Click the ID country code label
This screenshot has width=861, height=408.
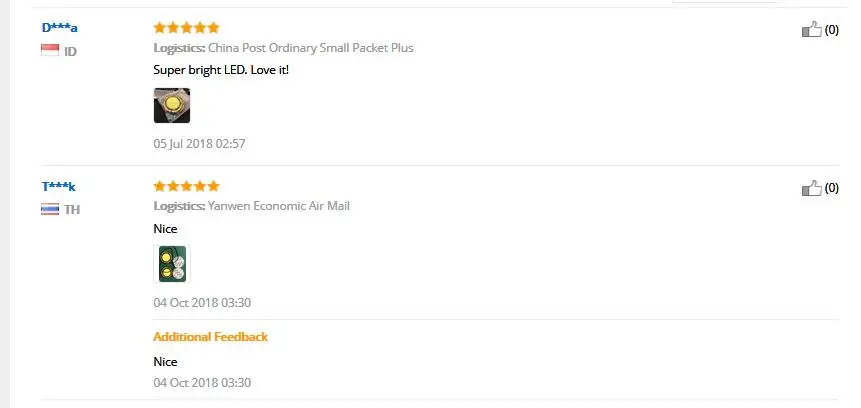(x=71, y=51)
